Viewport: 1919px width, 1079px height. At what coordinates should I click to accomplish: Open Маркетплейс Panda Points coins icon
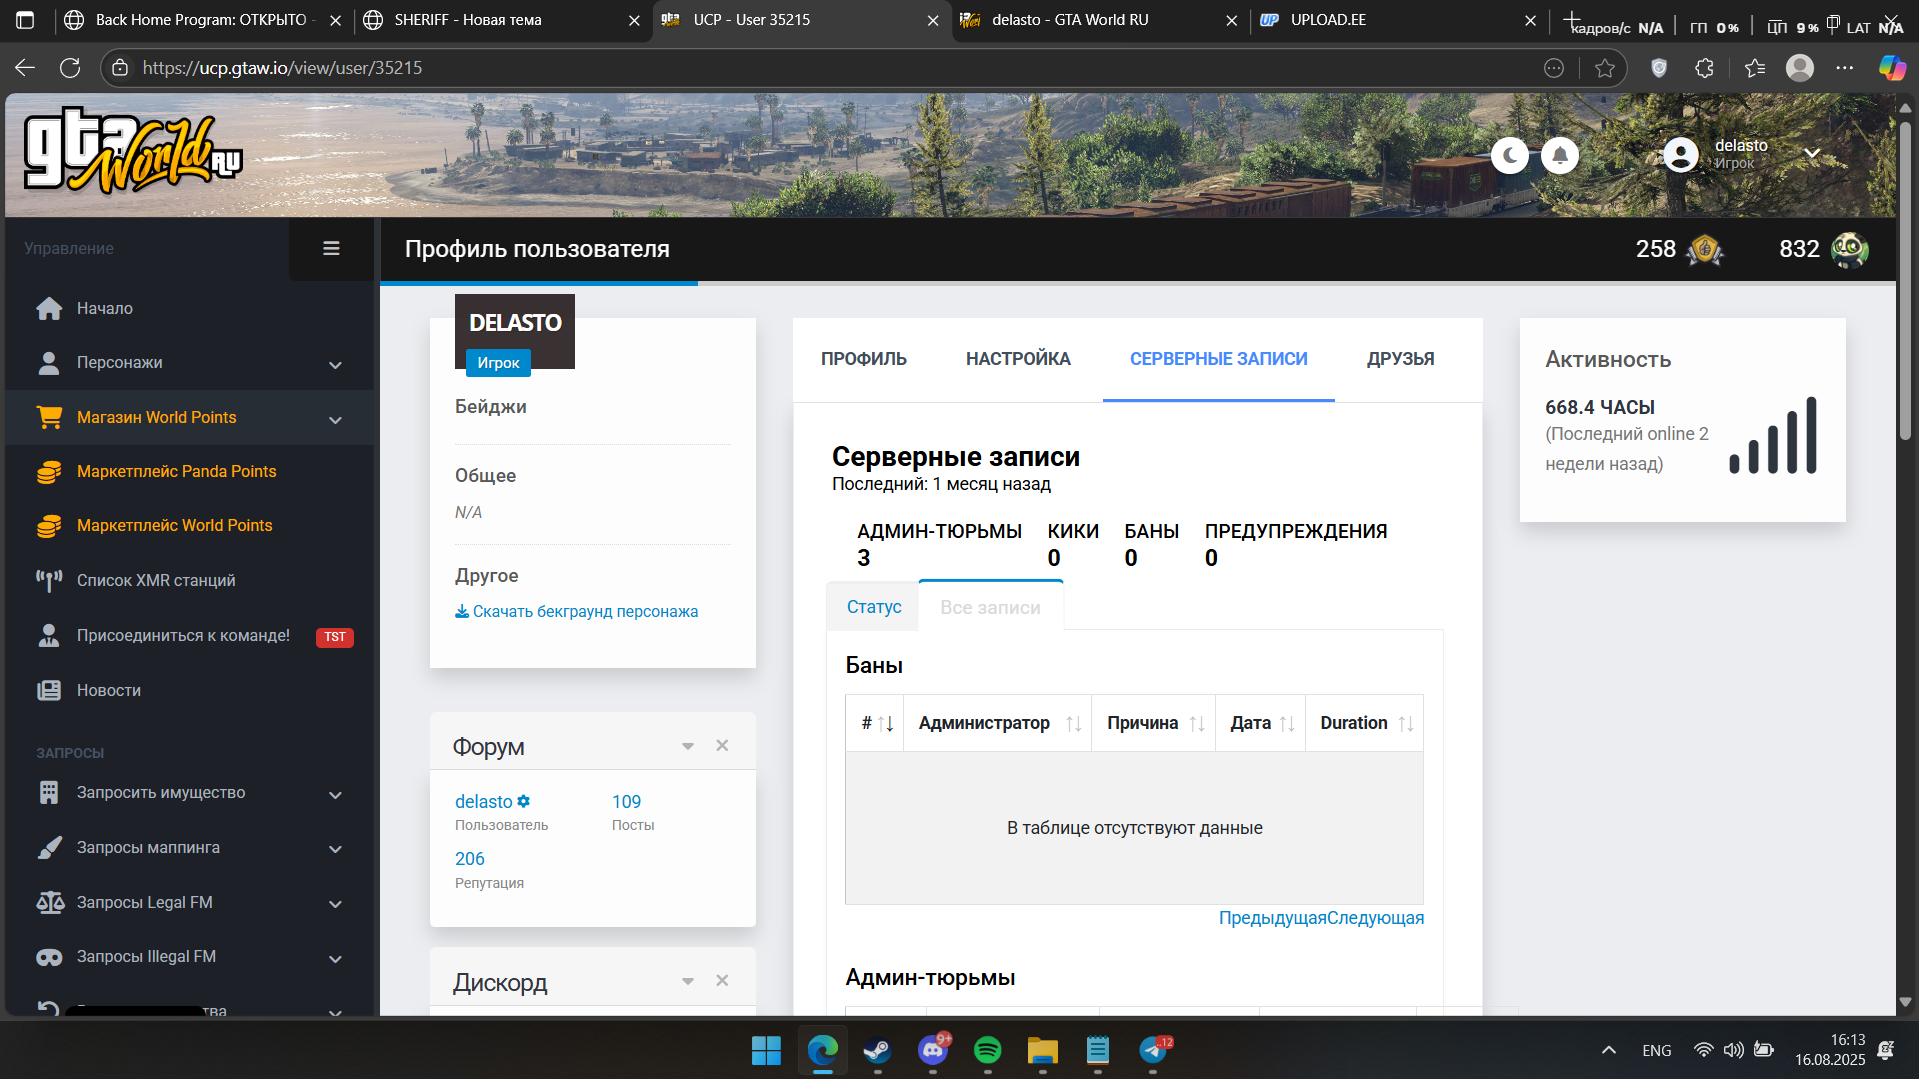click(x=49, y=472)
